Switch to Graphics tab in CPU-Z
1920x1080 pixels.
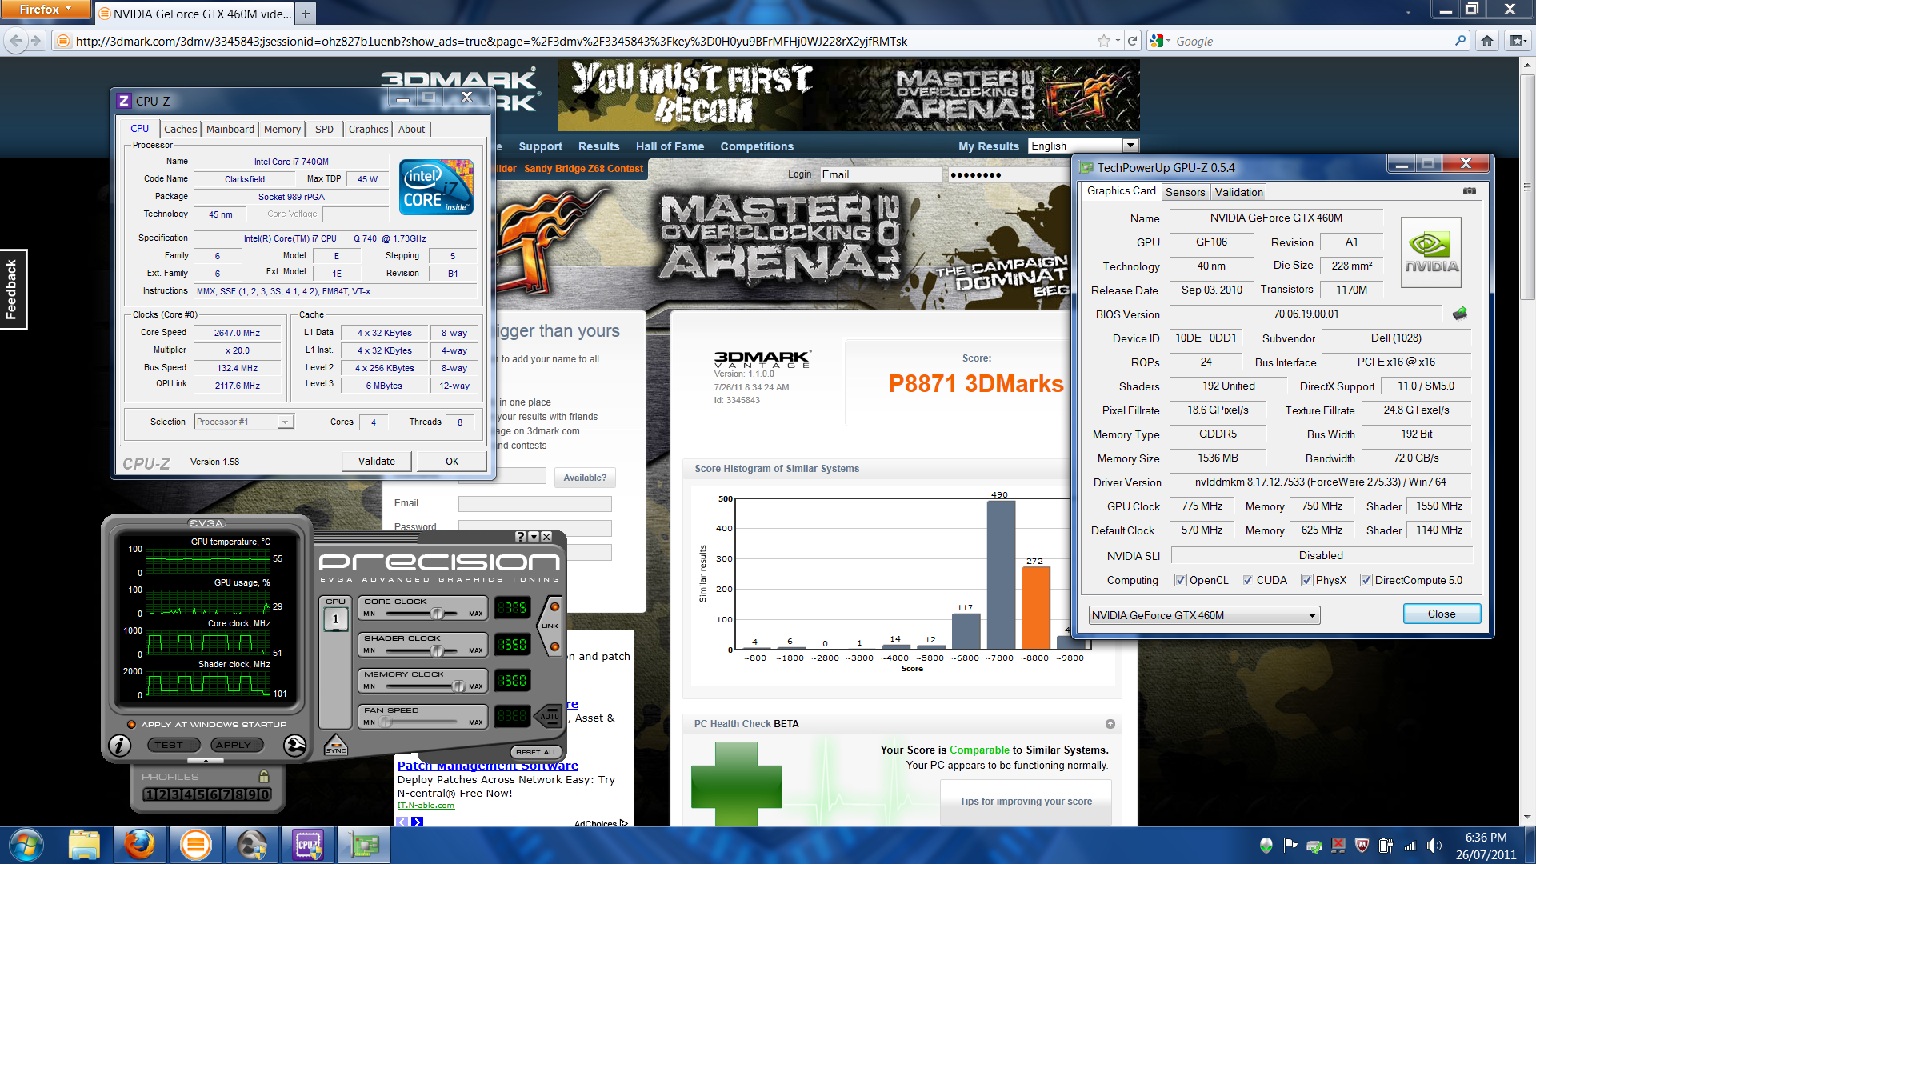[x=368, y=129]
